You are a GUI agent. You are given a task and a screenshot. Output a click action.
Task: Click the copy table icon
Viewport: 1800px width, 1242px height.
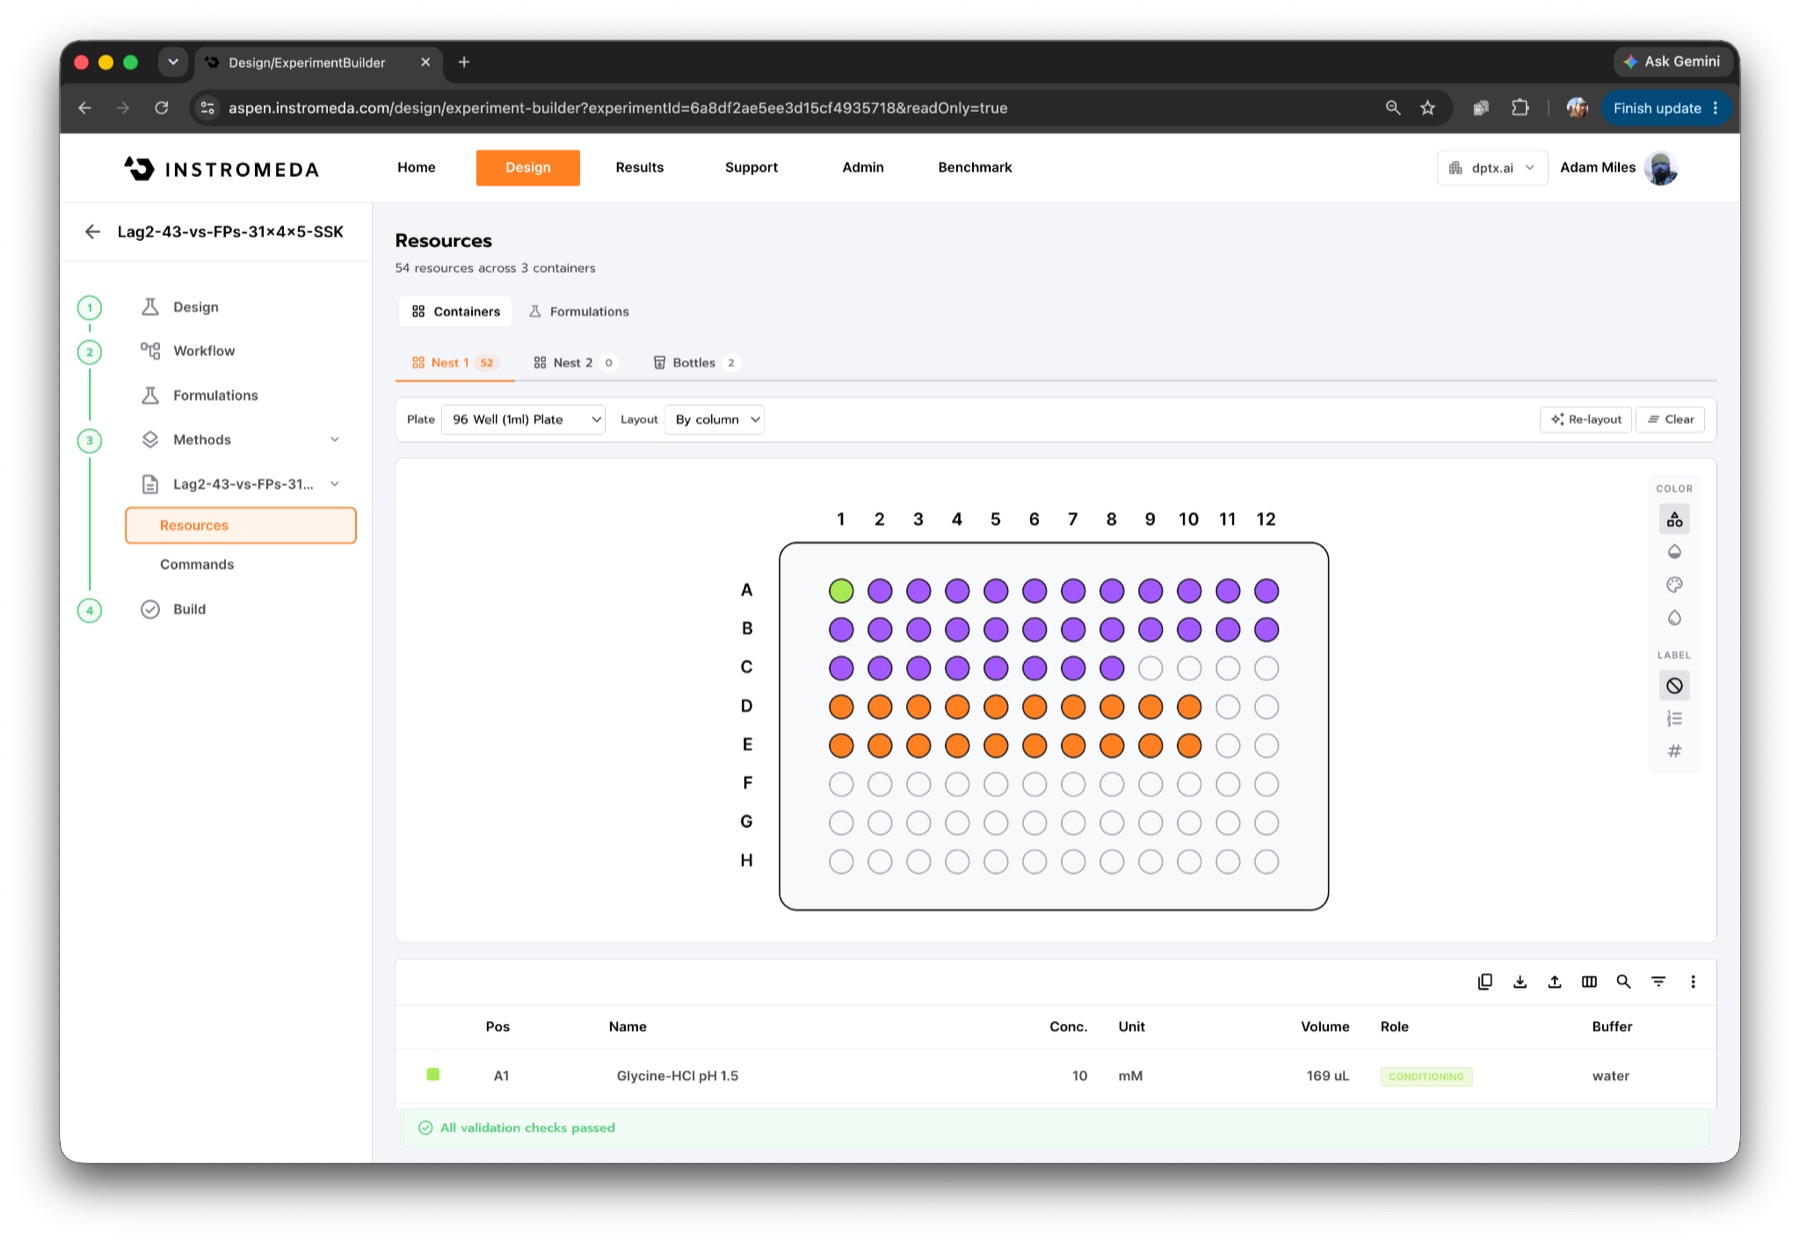tap(1485, 982)
